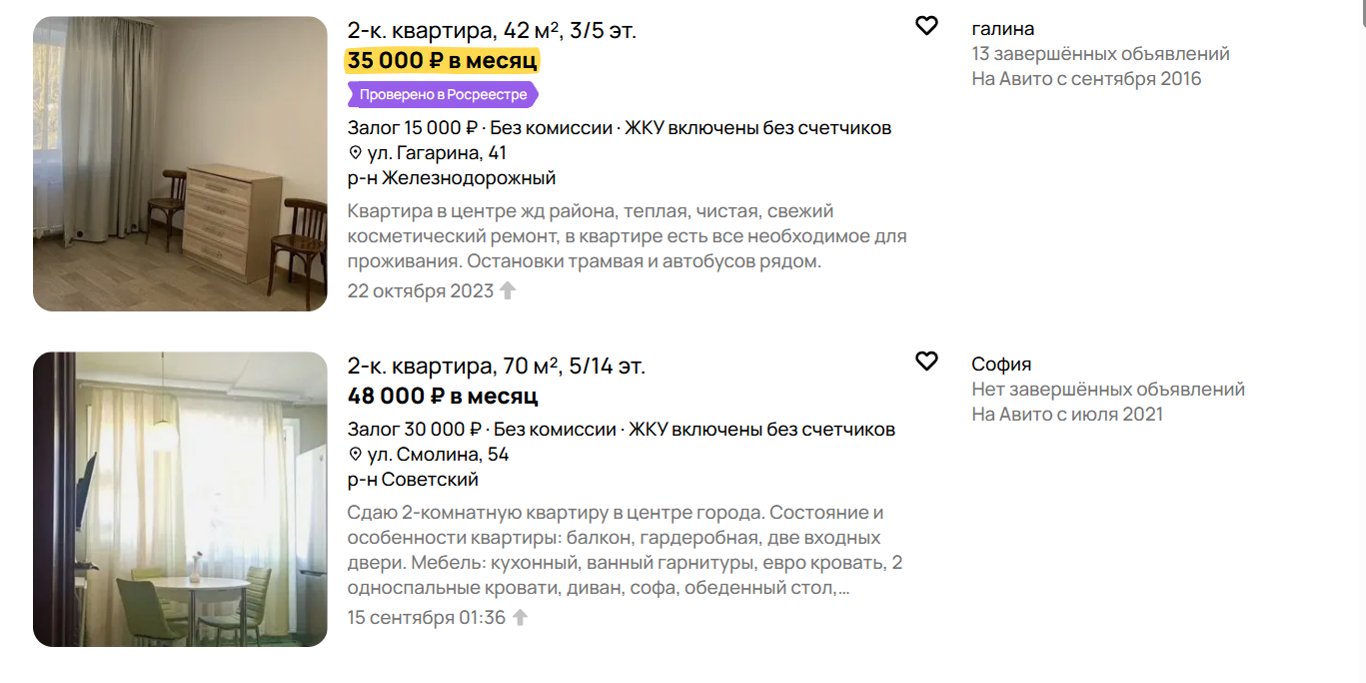
Task: Click the location pin next to ул. Смолина
Action: coord(355,455)
